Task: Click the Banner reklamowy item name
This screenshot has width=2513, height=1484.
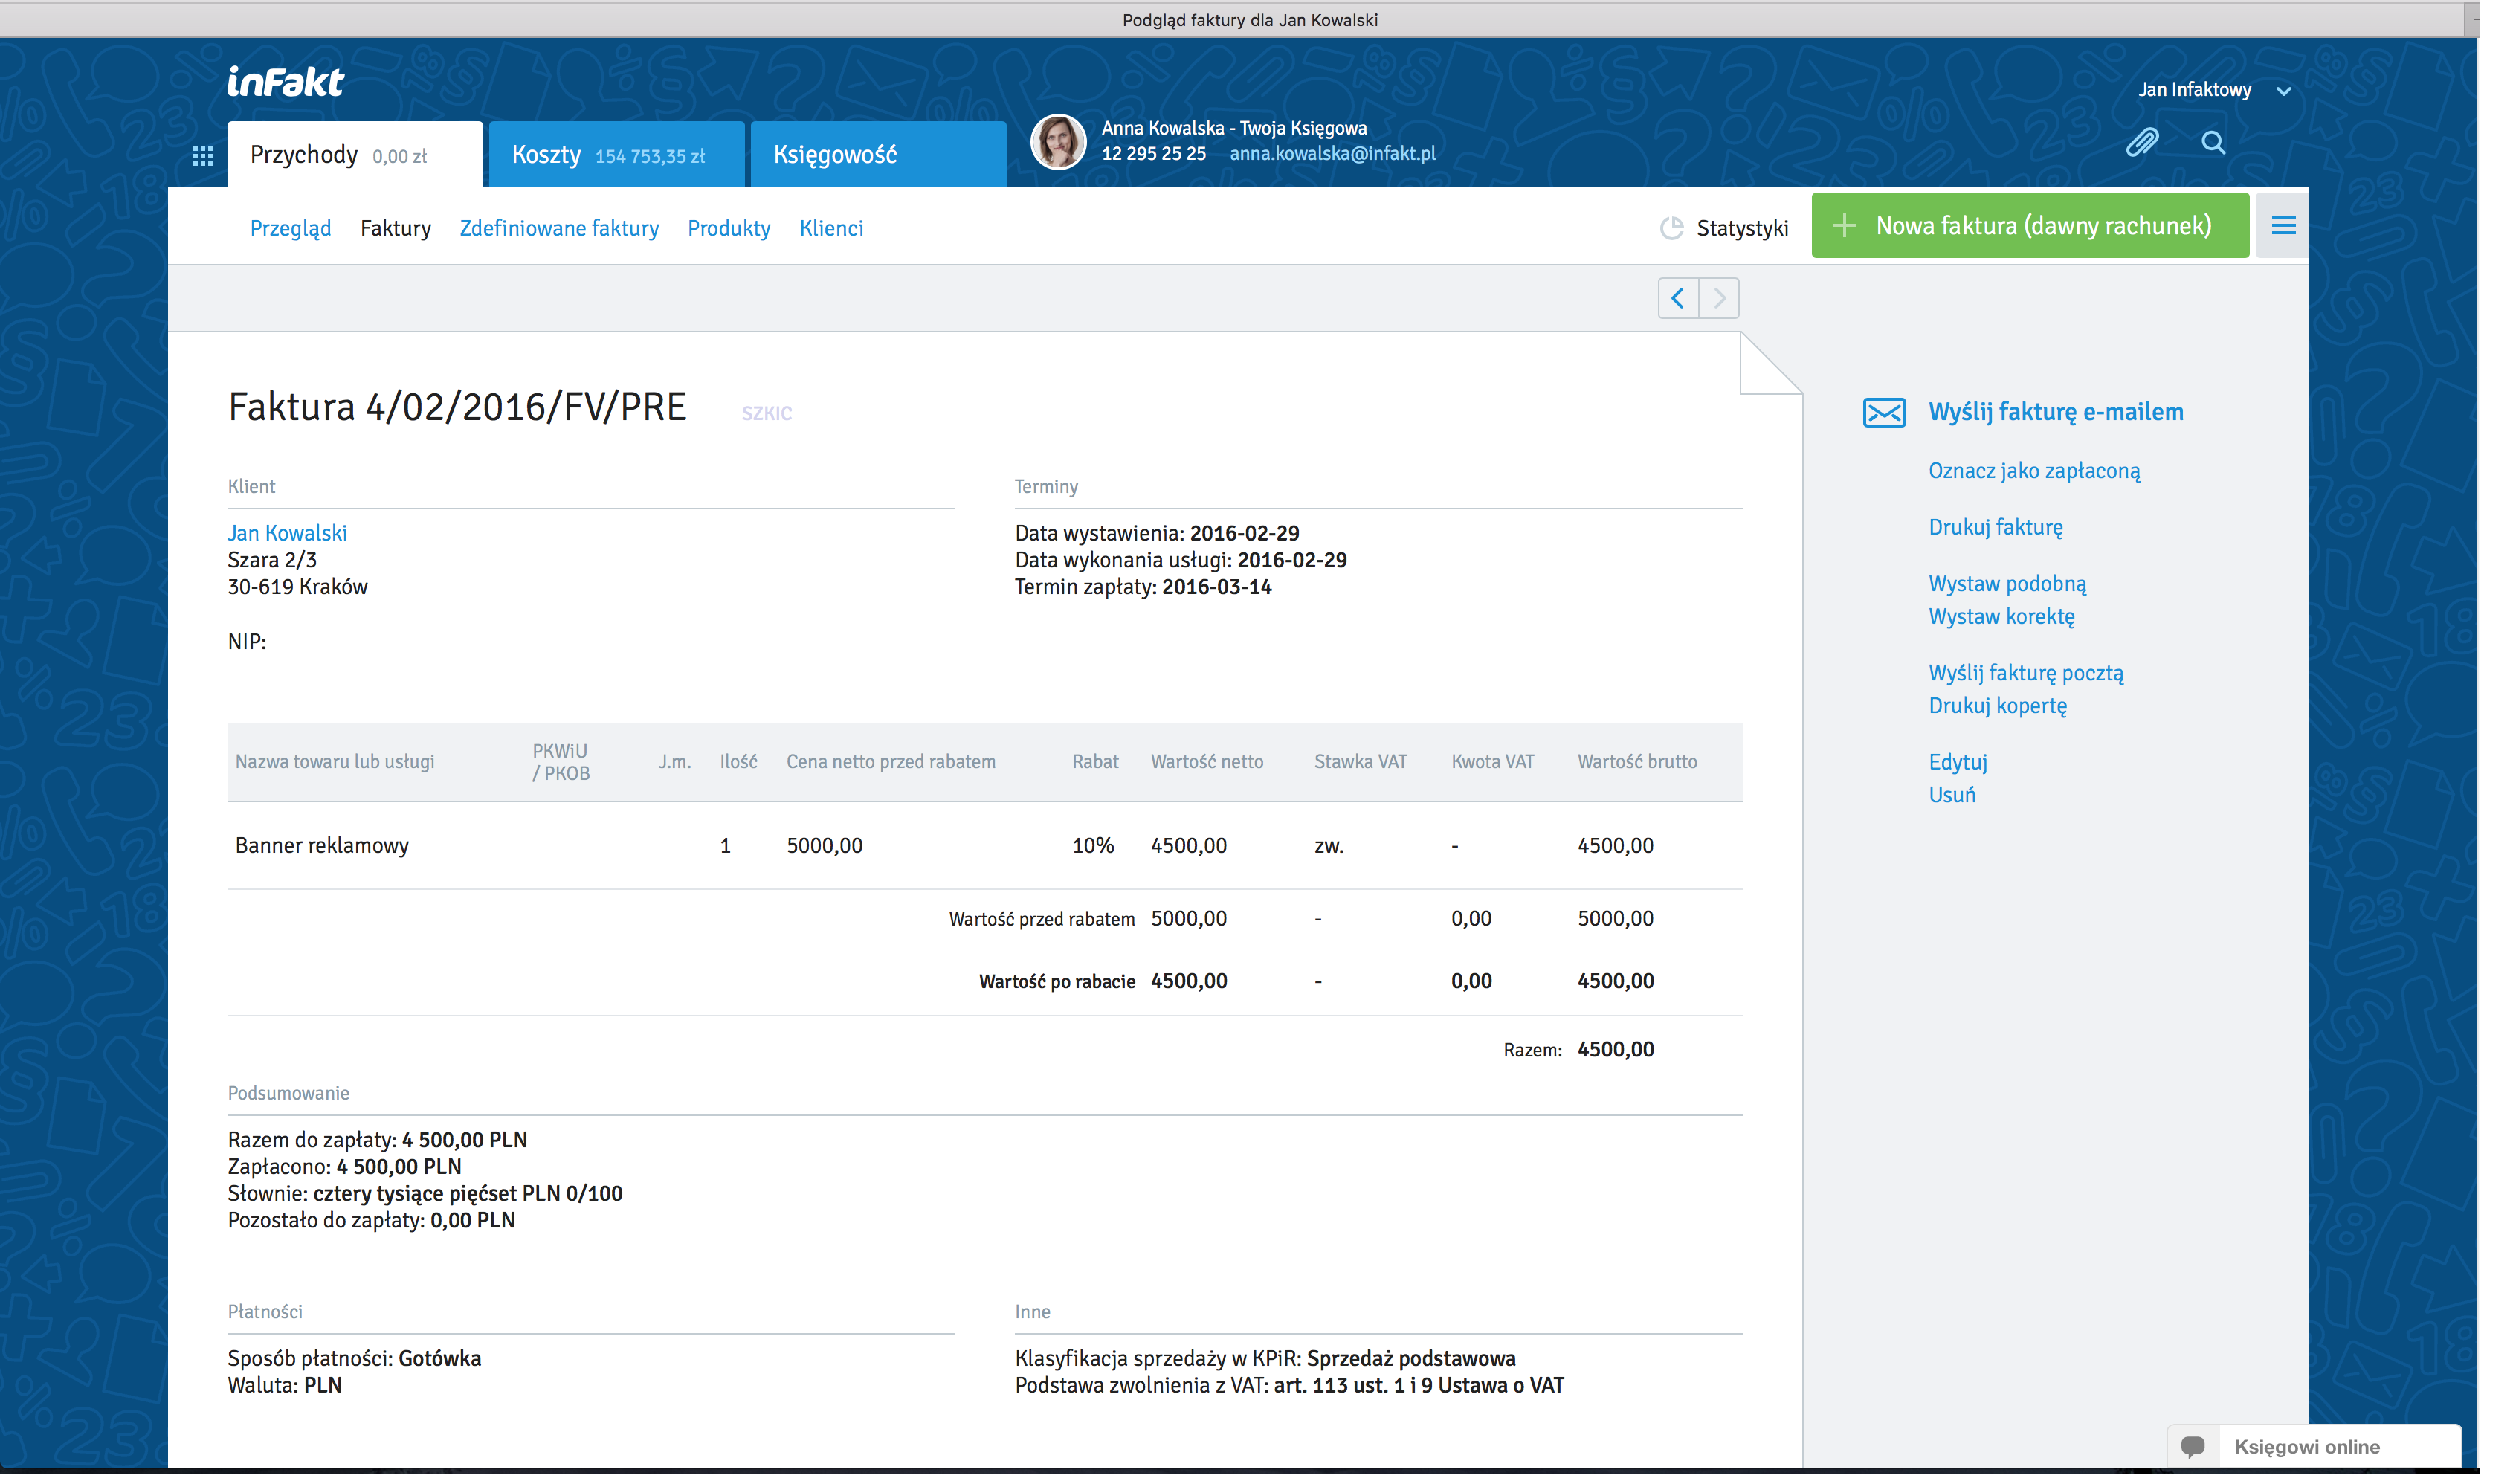Action: click(x=322, y=846)
